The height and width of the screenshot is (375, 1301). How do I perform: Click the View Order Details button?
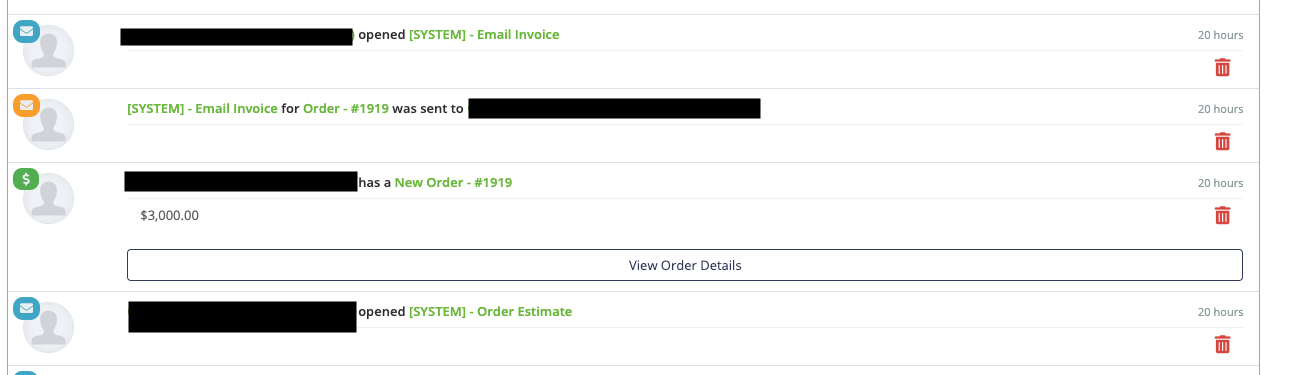tap(685, 265)
